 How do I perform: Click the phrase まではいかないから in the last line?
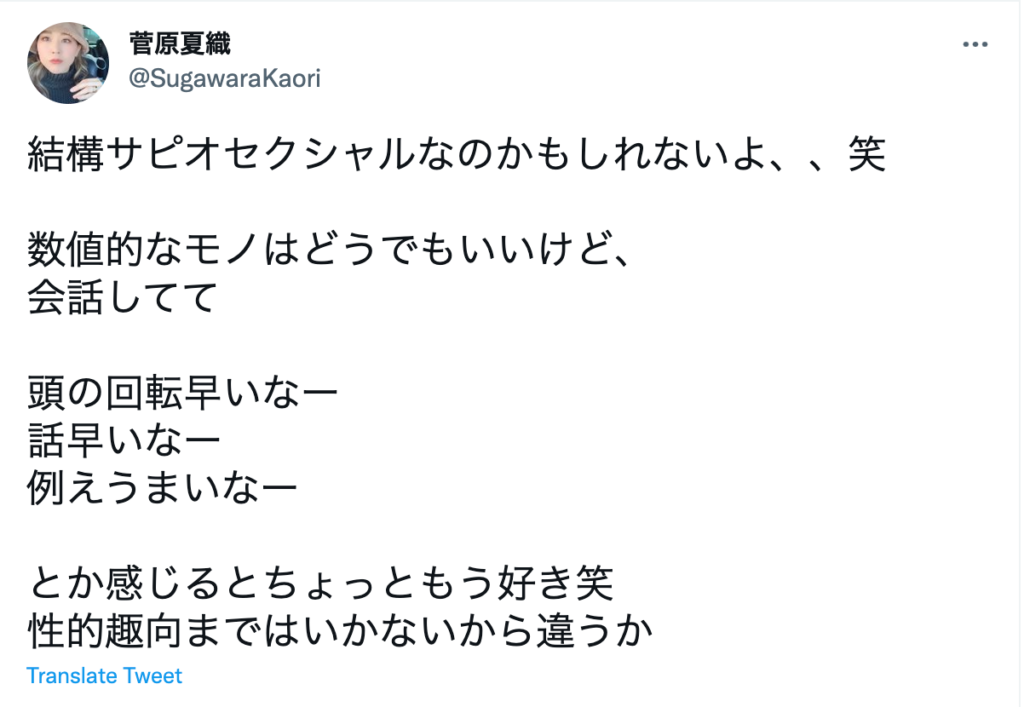pyautogui.click(x=359, y=631)
